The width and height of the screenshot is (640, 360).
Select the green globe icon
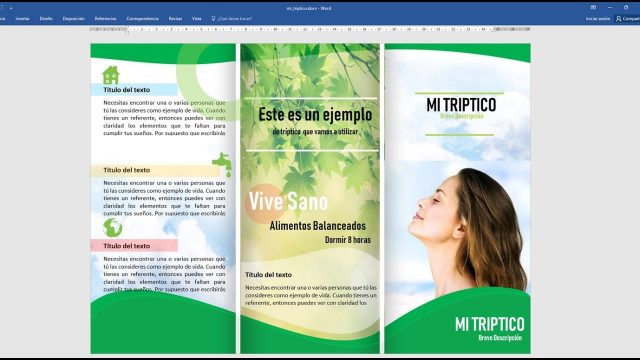click(113, 228)
